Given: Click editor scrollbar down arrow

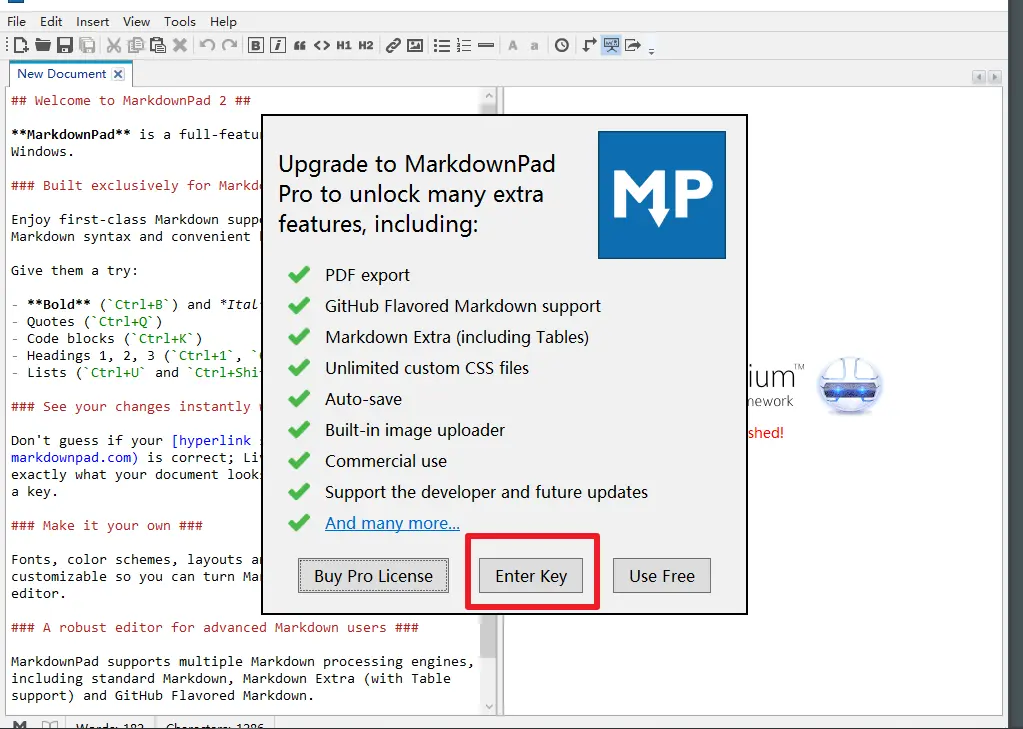Looking at the screenshot, I should coord(489,706).
